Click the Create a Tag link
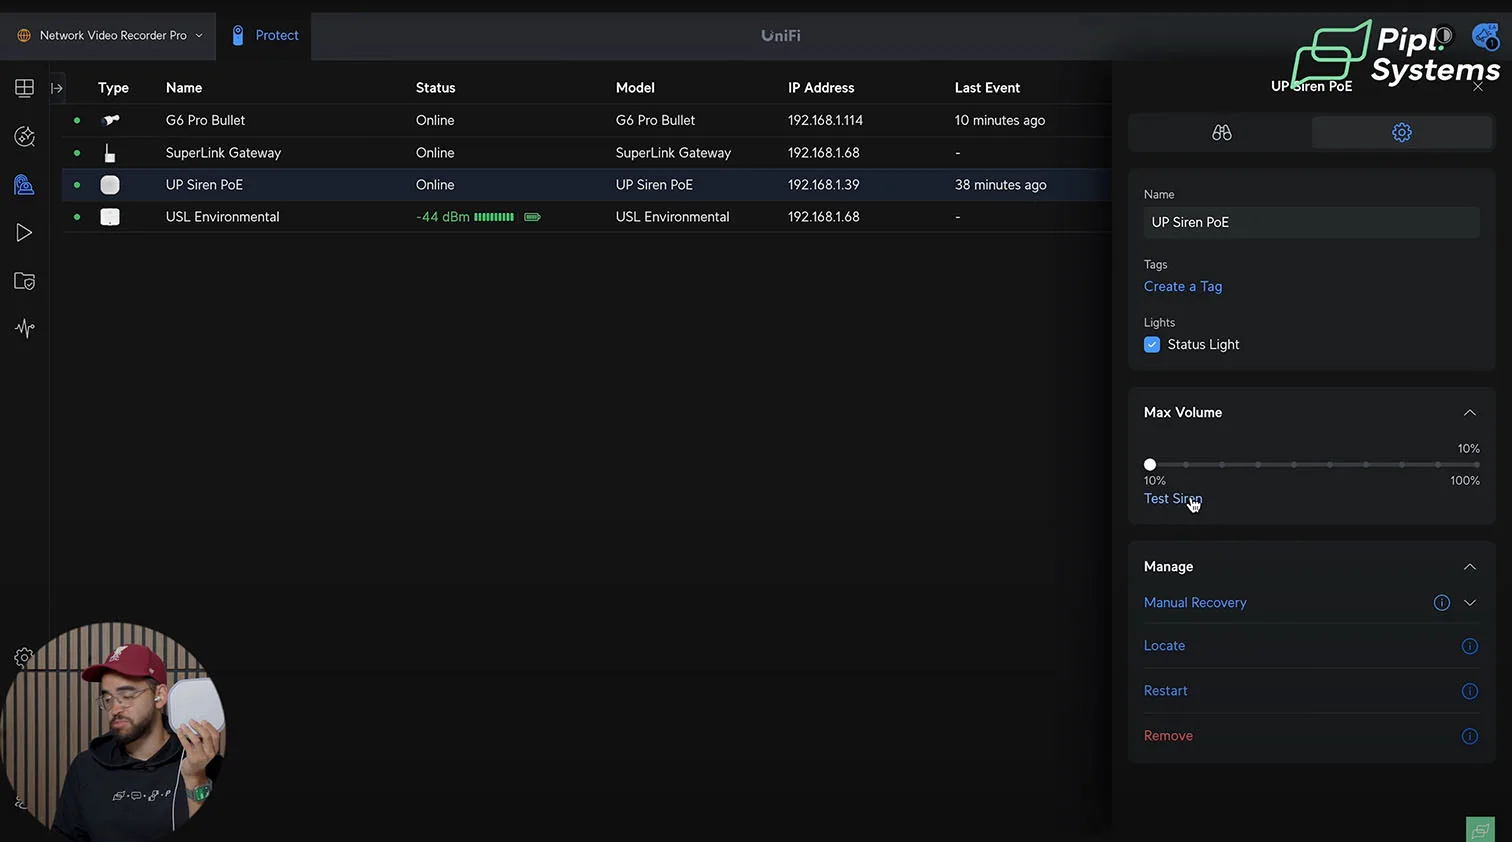The height and width of the screenshot is (842, 1512). point(1183,286)
